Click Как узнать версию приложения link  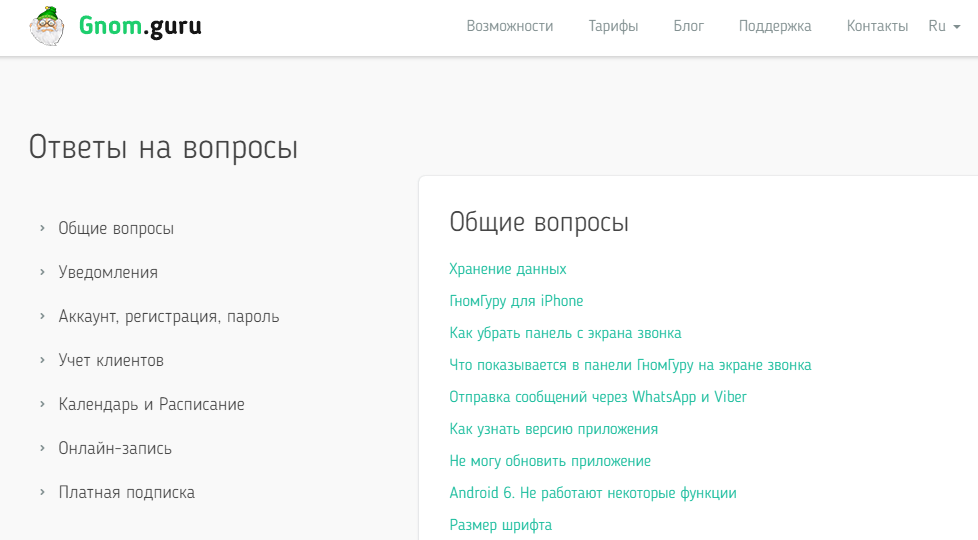[x=553, y=429]
